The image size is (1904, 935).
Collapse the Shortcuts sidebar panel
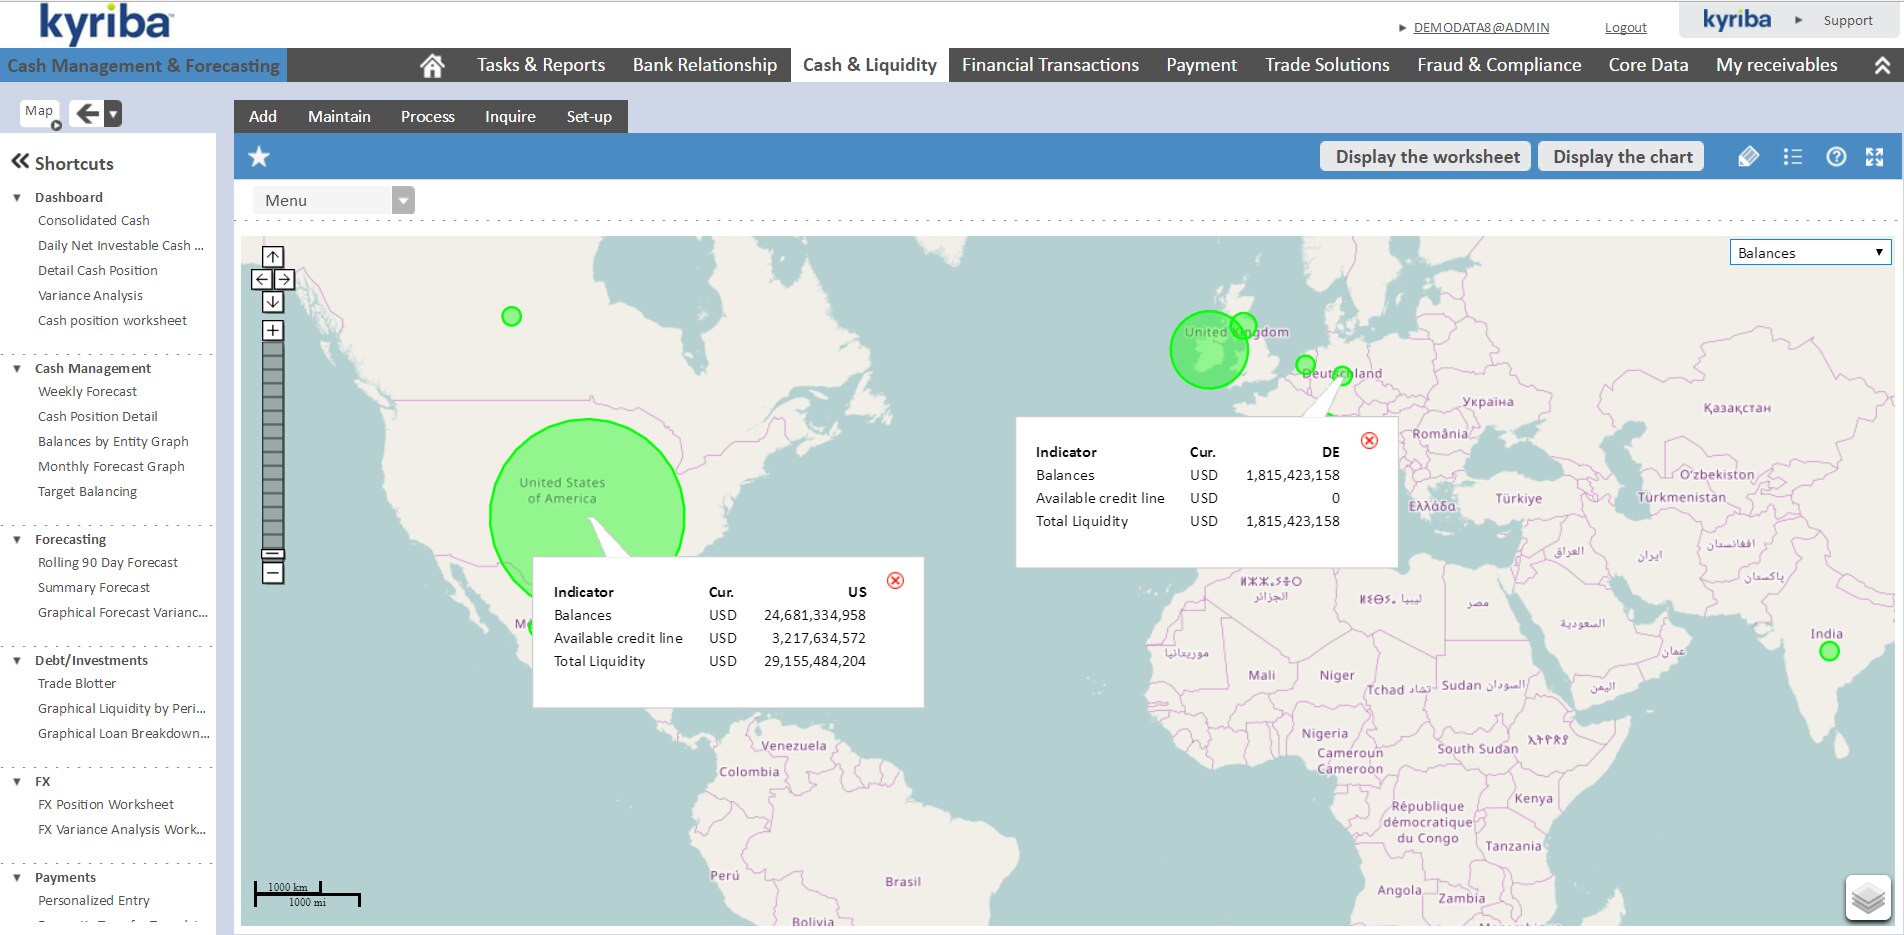point(20,162)
